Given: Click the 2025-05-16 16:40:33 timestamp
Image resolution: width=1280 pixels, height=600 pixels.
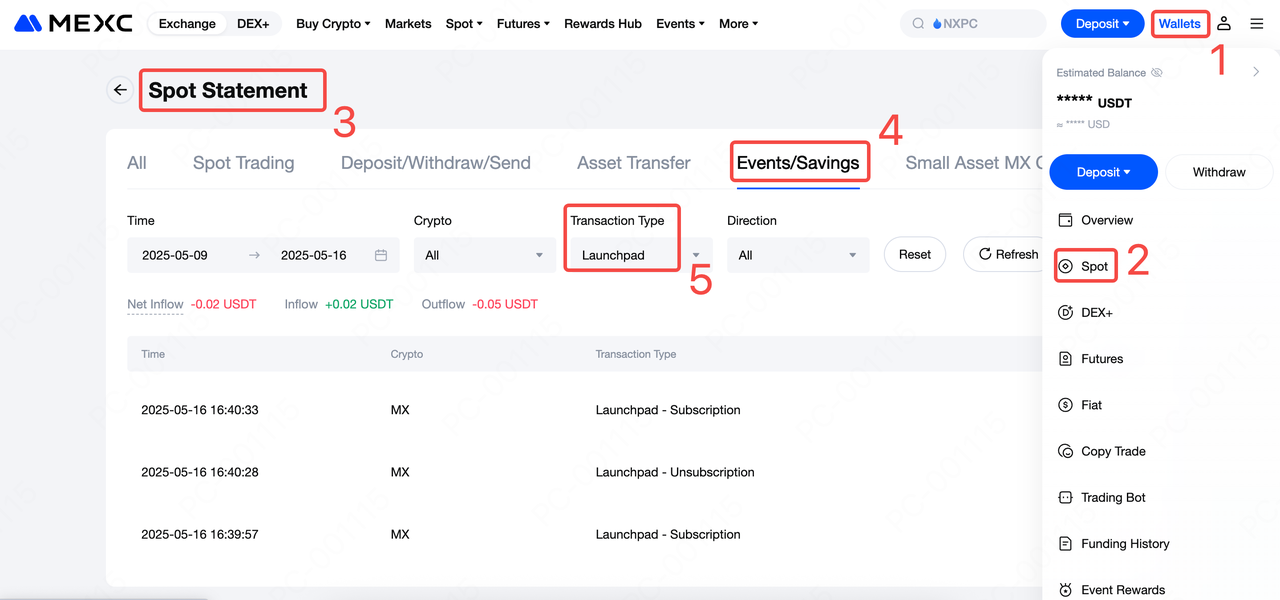Looking at the screenshot, I should tap(200, 410).
